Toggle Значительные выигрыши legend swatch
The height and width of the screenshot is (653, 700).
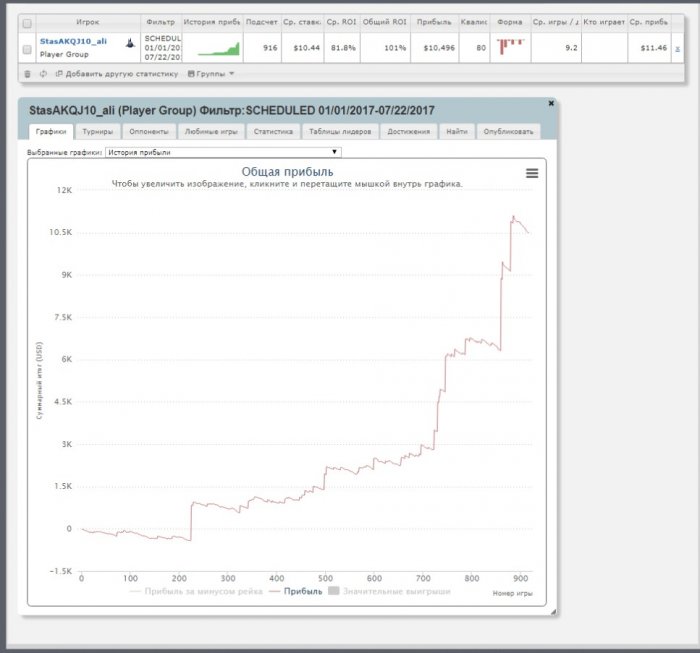[x=336, y=591]
